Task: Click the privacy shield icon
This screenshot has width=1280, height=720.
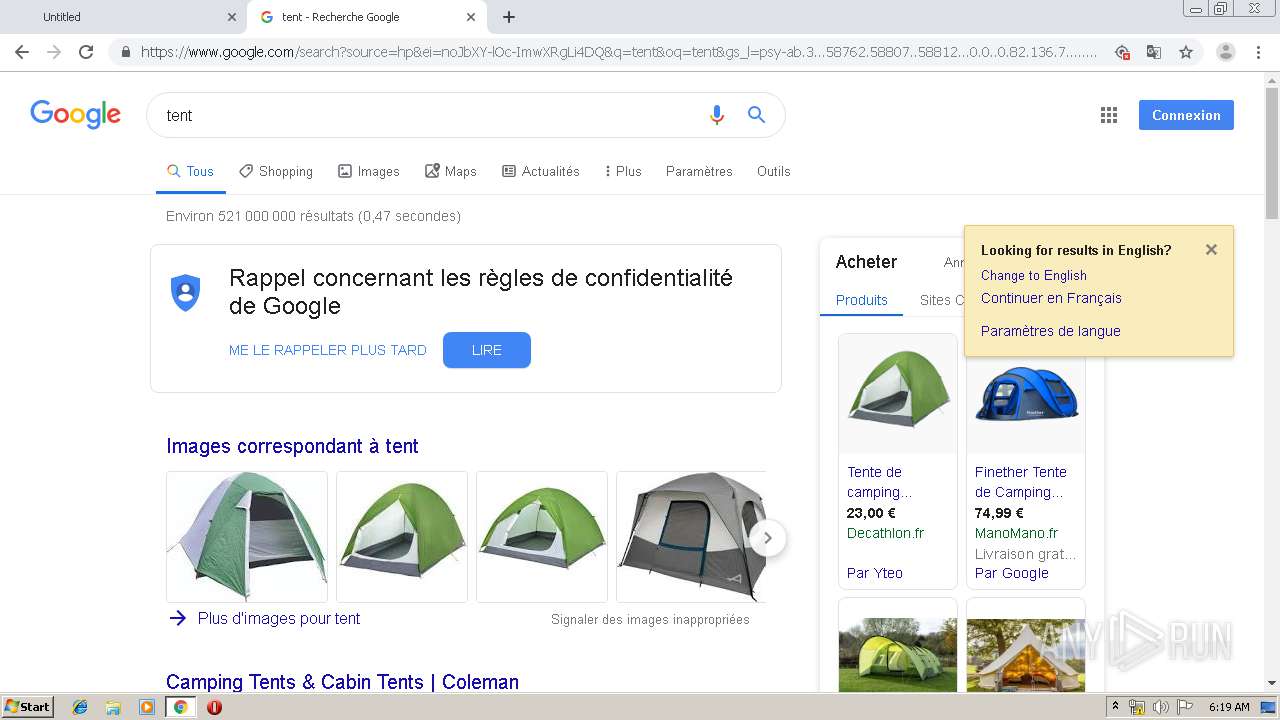Action: [186, 292]
